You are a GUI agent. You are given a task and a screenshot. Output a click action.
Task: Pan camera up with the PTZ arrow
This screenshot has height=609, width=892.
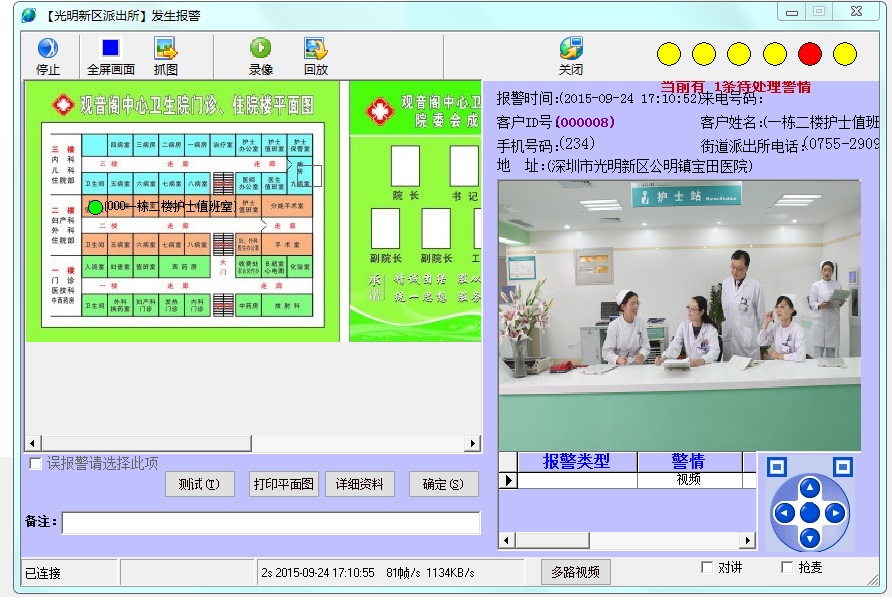(810, 488)
